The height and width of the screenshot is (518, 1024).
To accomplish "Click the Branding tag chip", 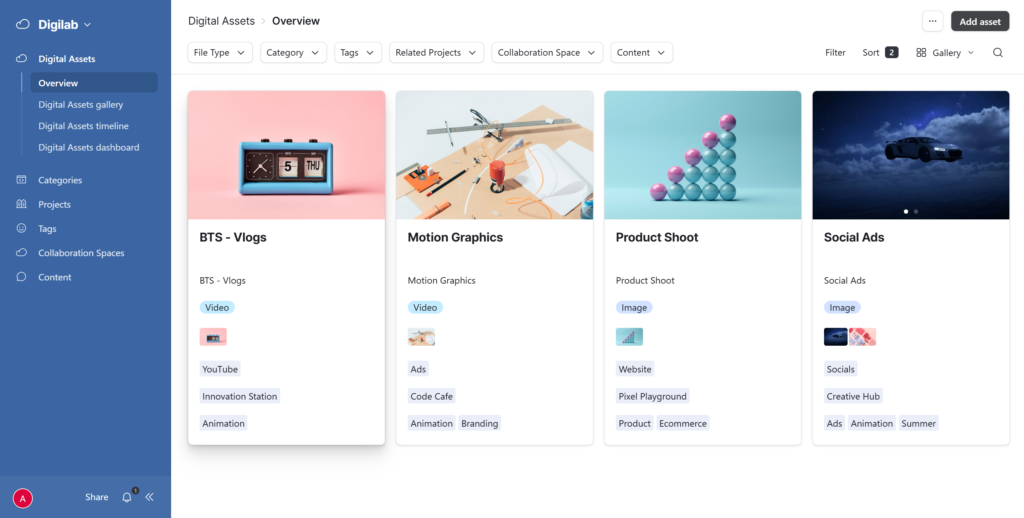I will [479, 423].
